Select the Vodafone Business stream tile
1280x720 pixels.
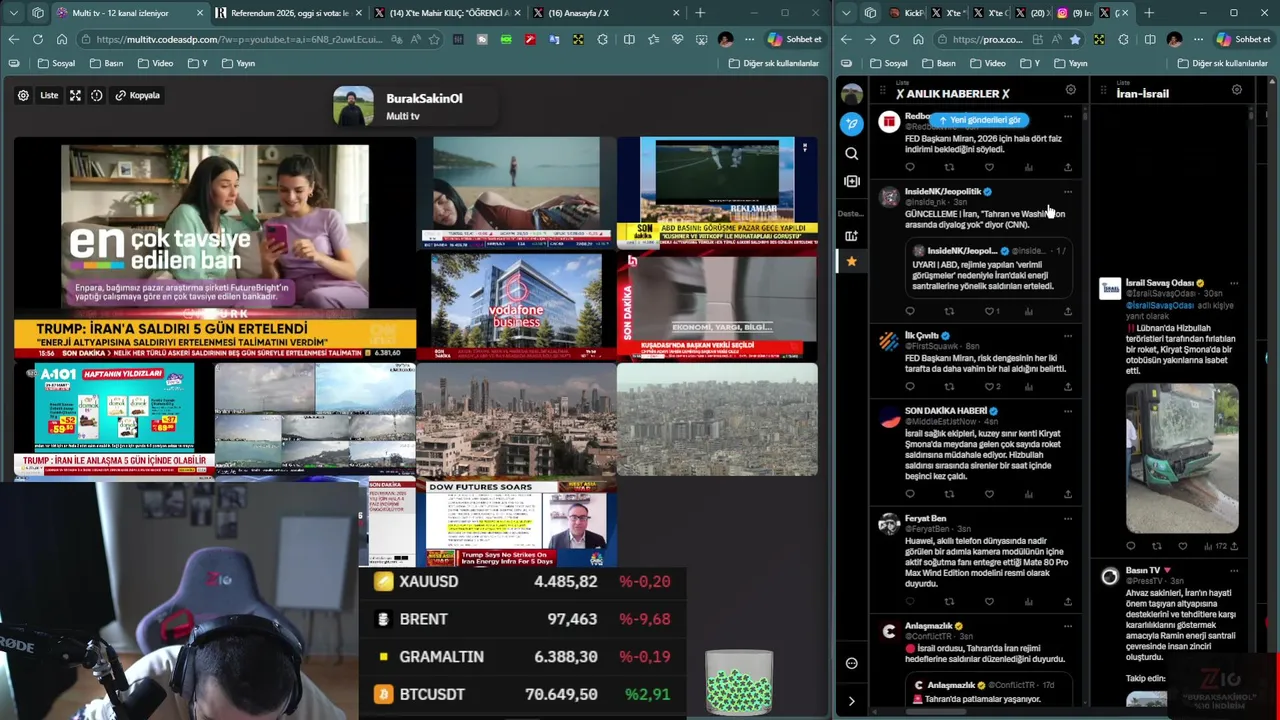[516, 304]
